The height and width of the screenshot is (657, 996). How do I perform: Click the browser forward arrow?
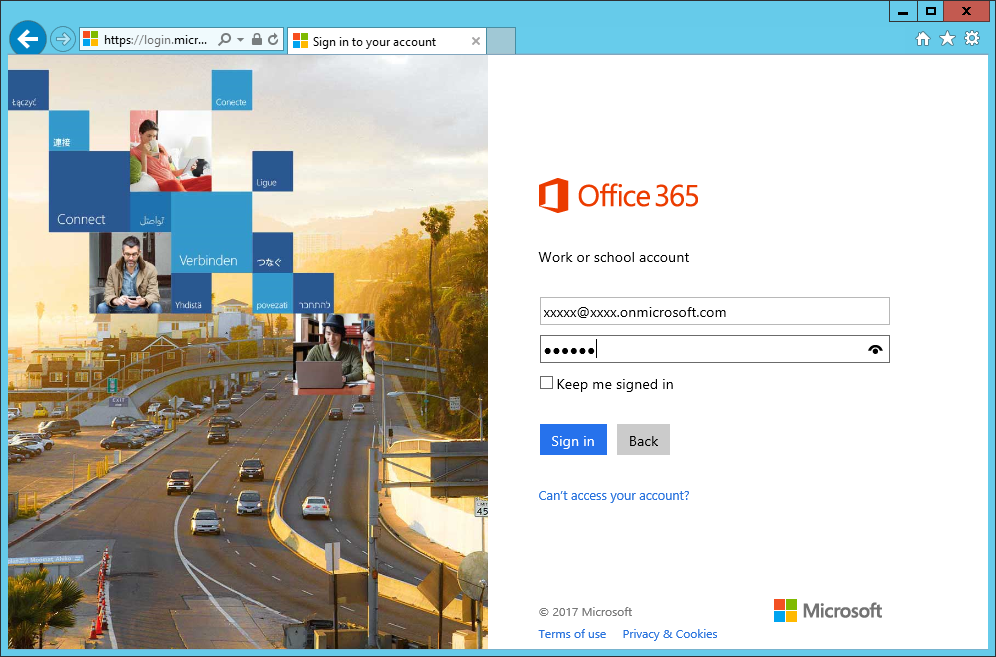coord(62,39)
